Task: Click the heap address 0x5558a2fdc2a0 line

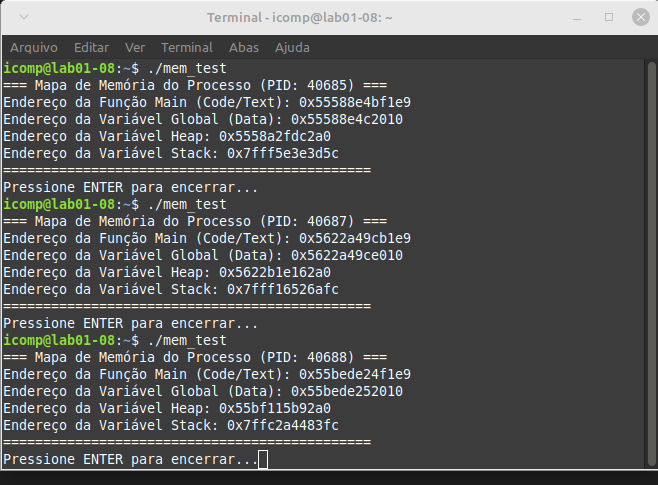Action: [x=167, y=136]
